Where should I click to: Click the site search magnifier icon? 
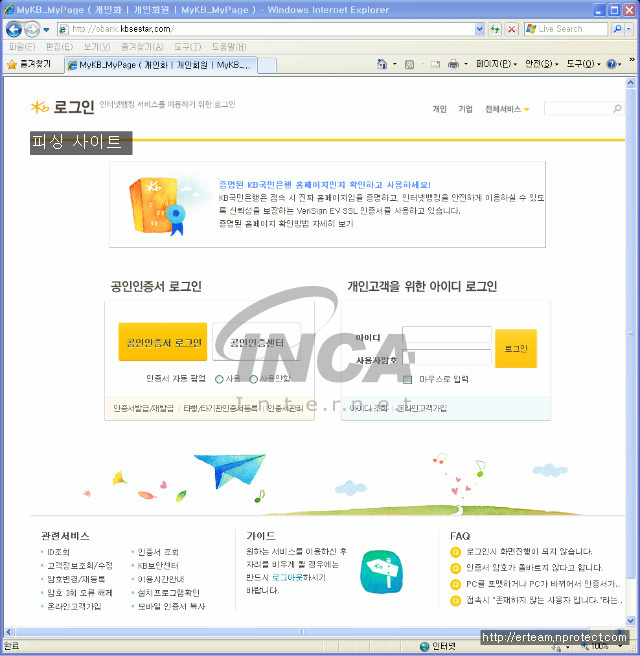tap(617, 109)
